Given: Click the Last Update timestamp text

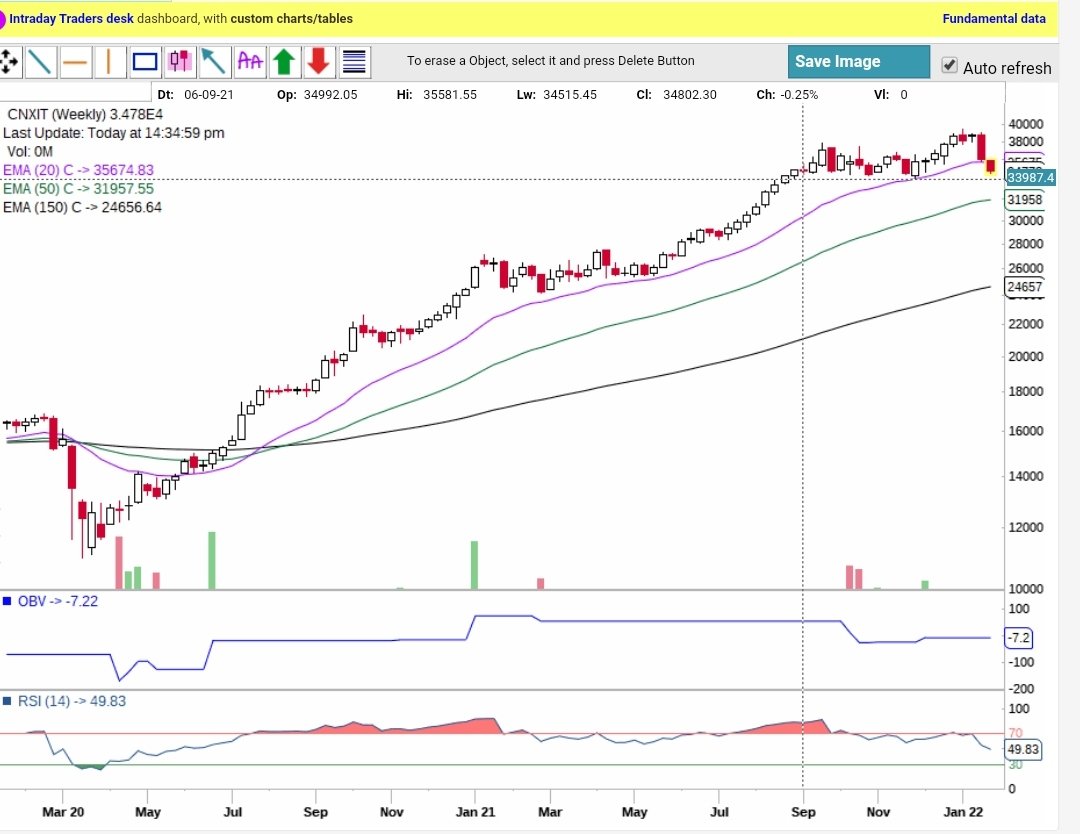Looking at the screenshot, I should click(x=114, y=133).
